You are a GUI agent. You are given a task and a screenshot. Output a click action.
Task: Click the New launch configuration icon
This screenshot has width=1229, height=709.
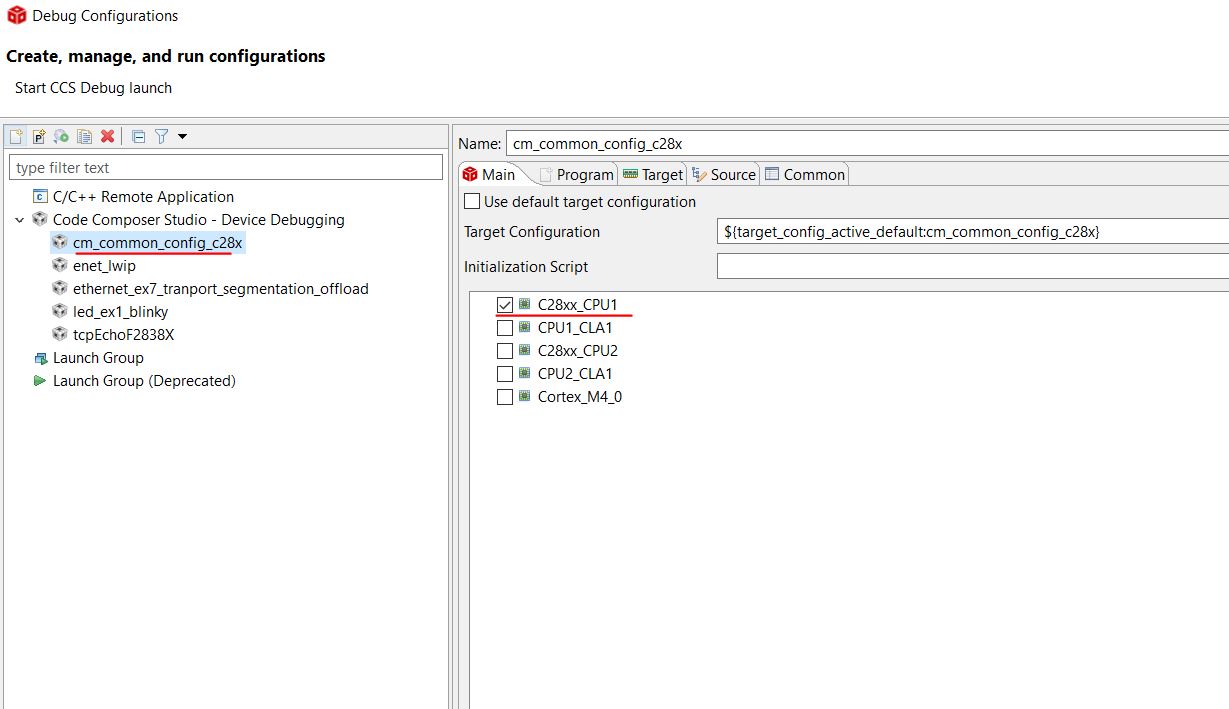coord(16,136)
